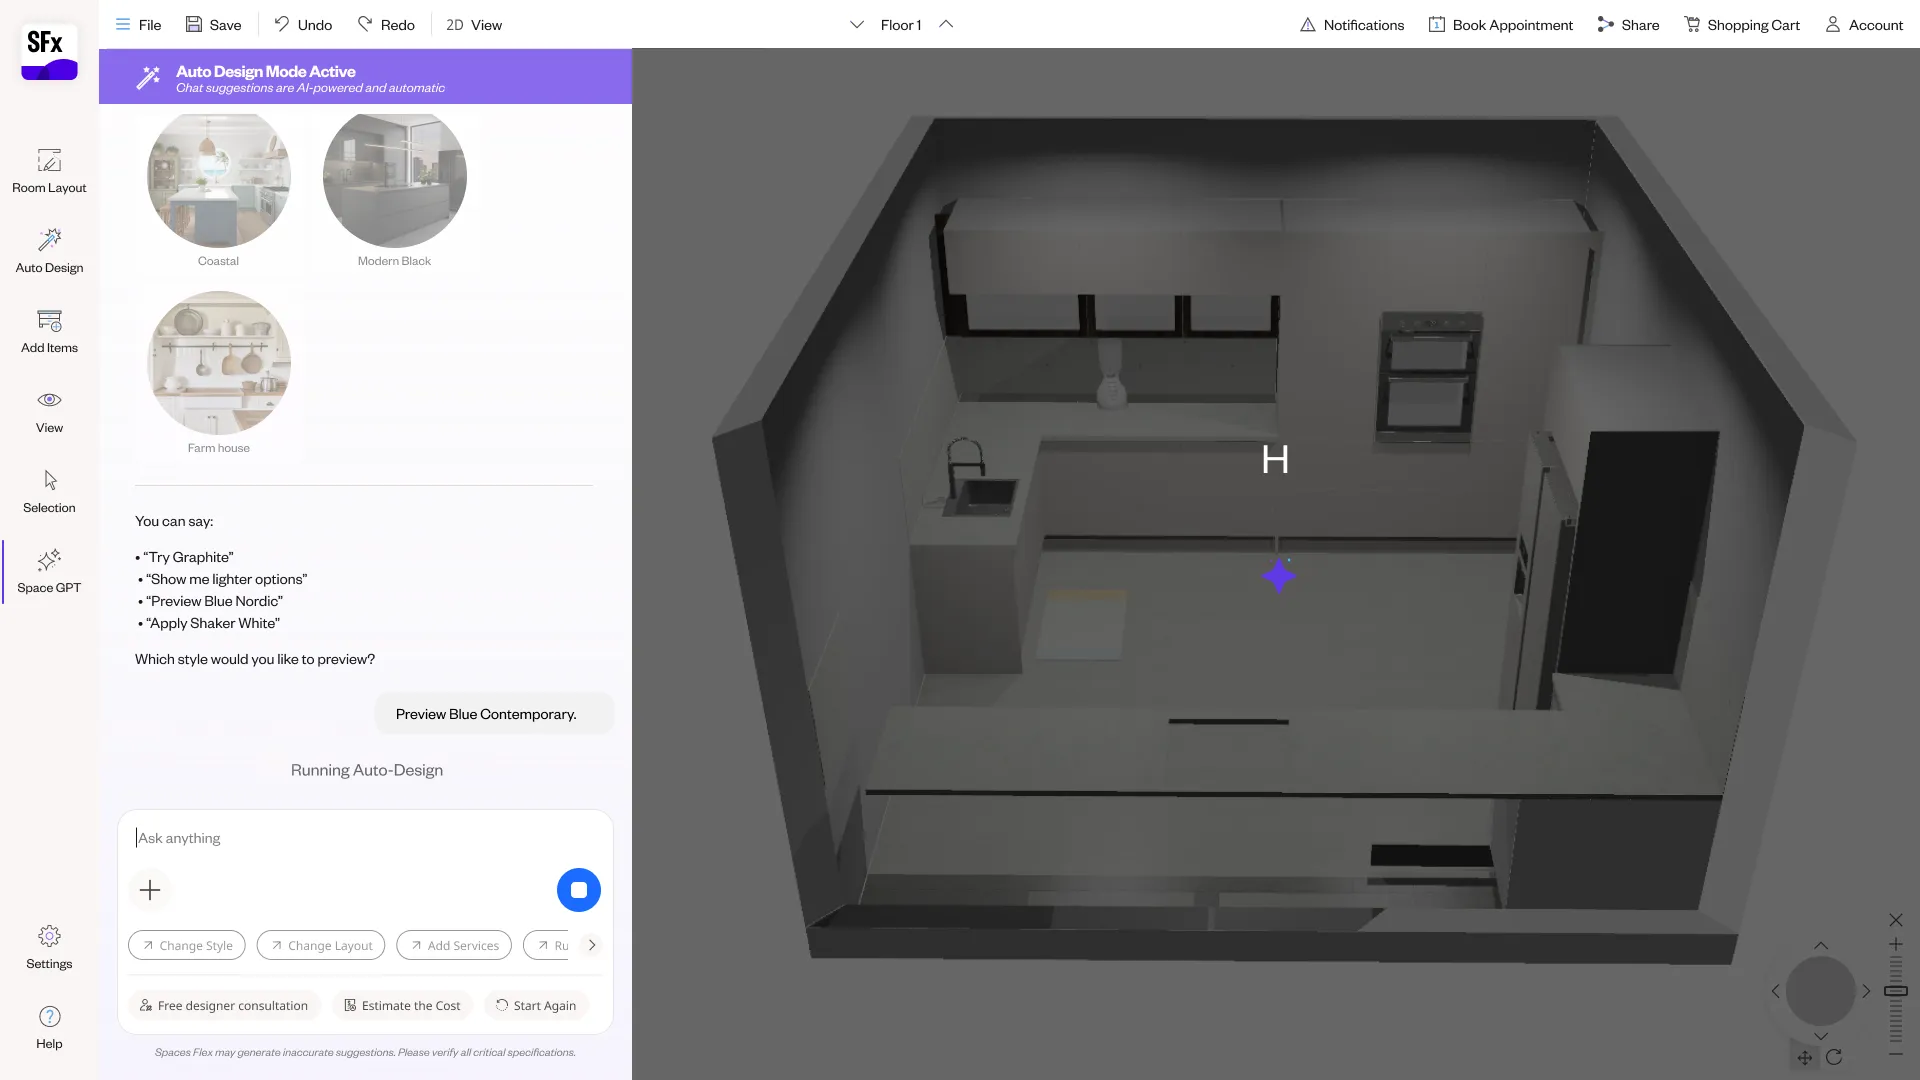Rotate camera left arrow
1920x1080 pixels.
[1776, 991]
